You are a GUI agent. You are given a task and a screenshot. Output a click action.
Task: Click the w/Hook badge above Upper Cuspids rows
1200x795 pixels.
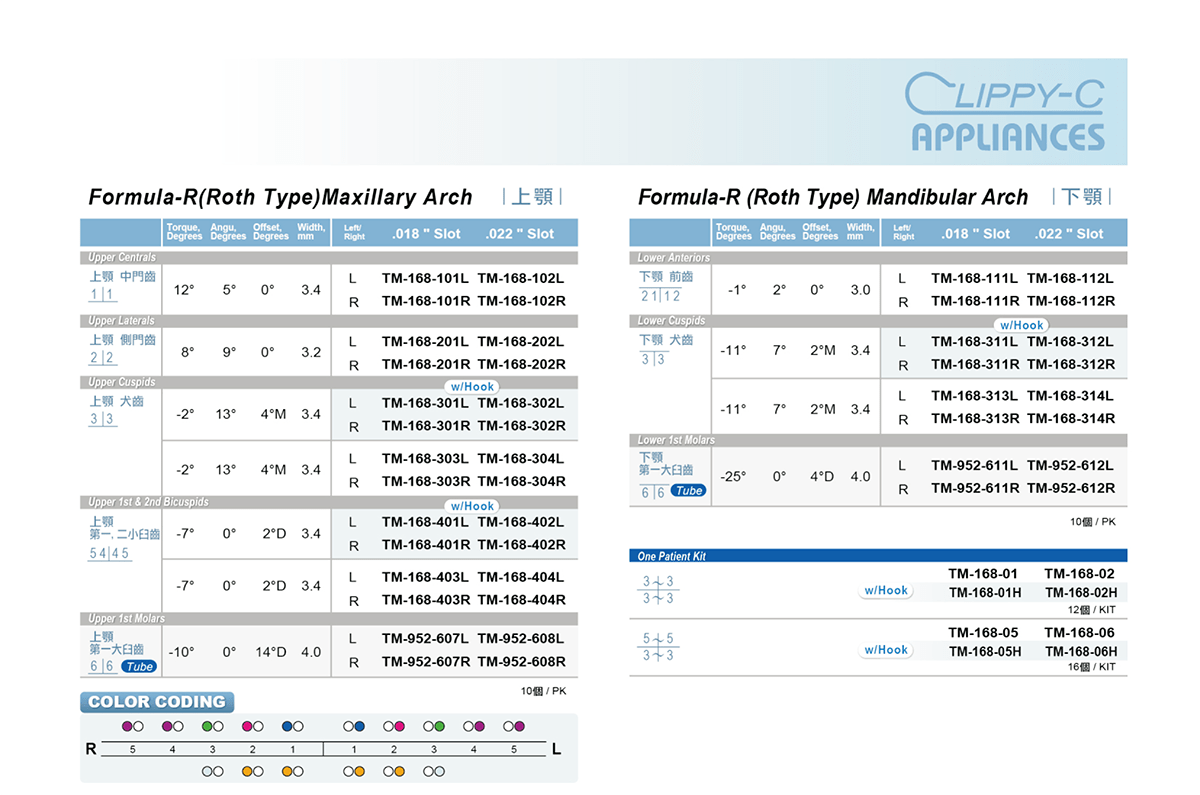[472, 387]
